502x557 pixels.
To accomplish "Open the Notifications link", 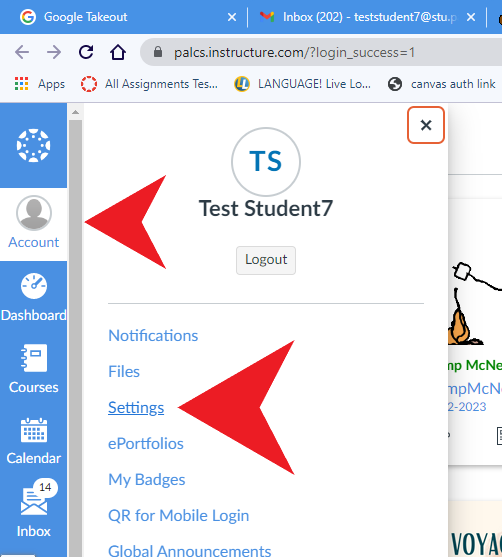I will click(153, 335).
